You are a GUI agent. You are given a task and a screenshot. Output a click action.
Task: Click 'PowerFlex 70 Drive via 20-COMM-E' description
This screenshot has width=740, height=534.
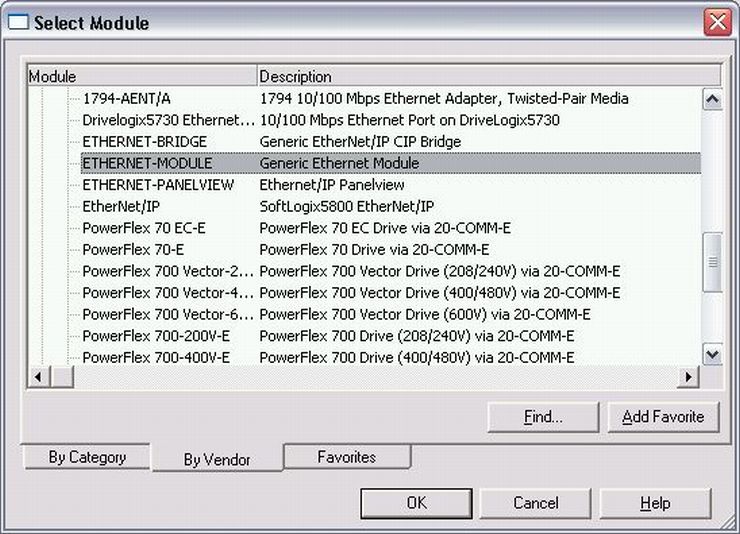click(x=374, y=250)
